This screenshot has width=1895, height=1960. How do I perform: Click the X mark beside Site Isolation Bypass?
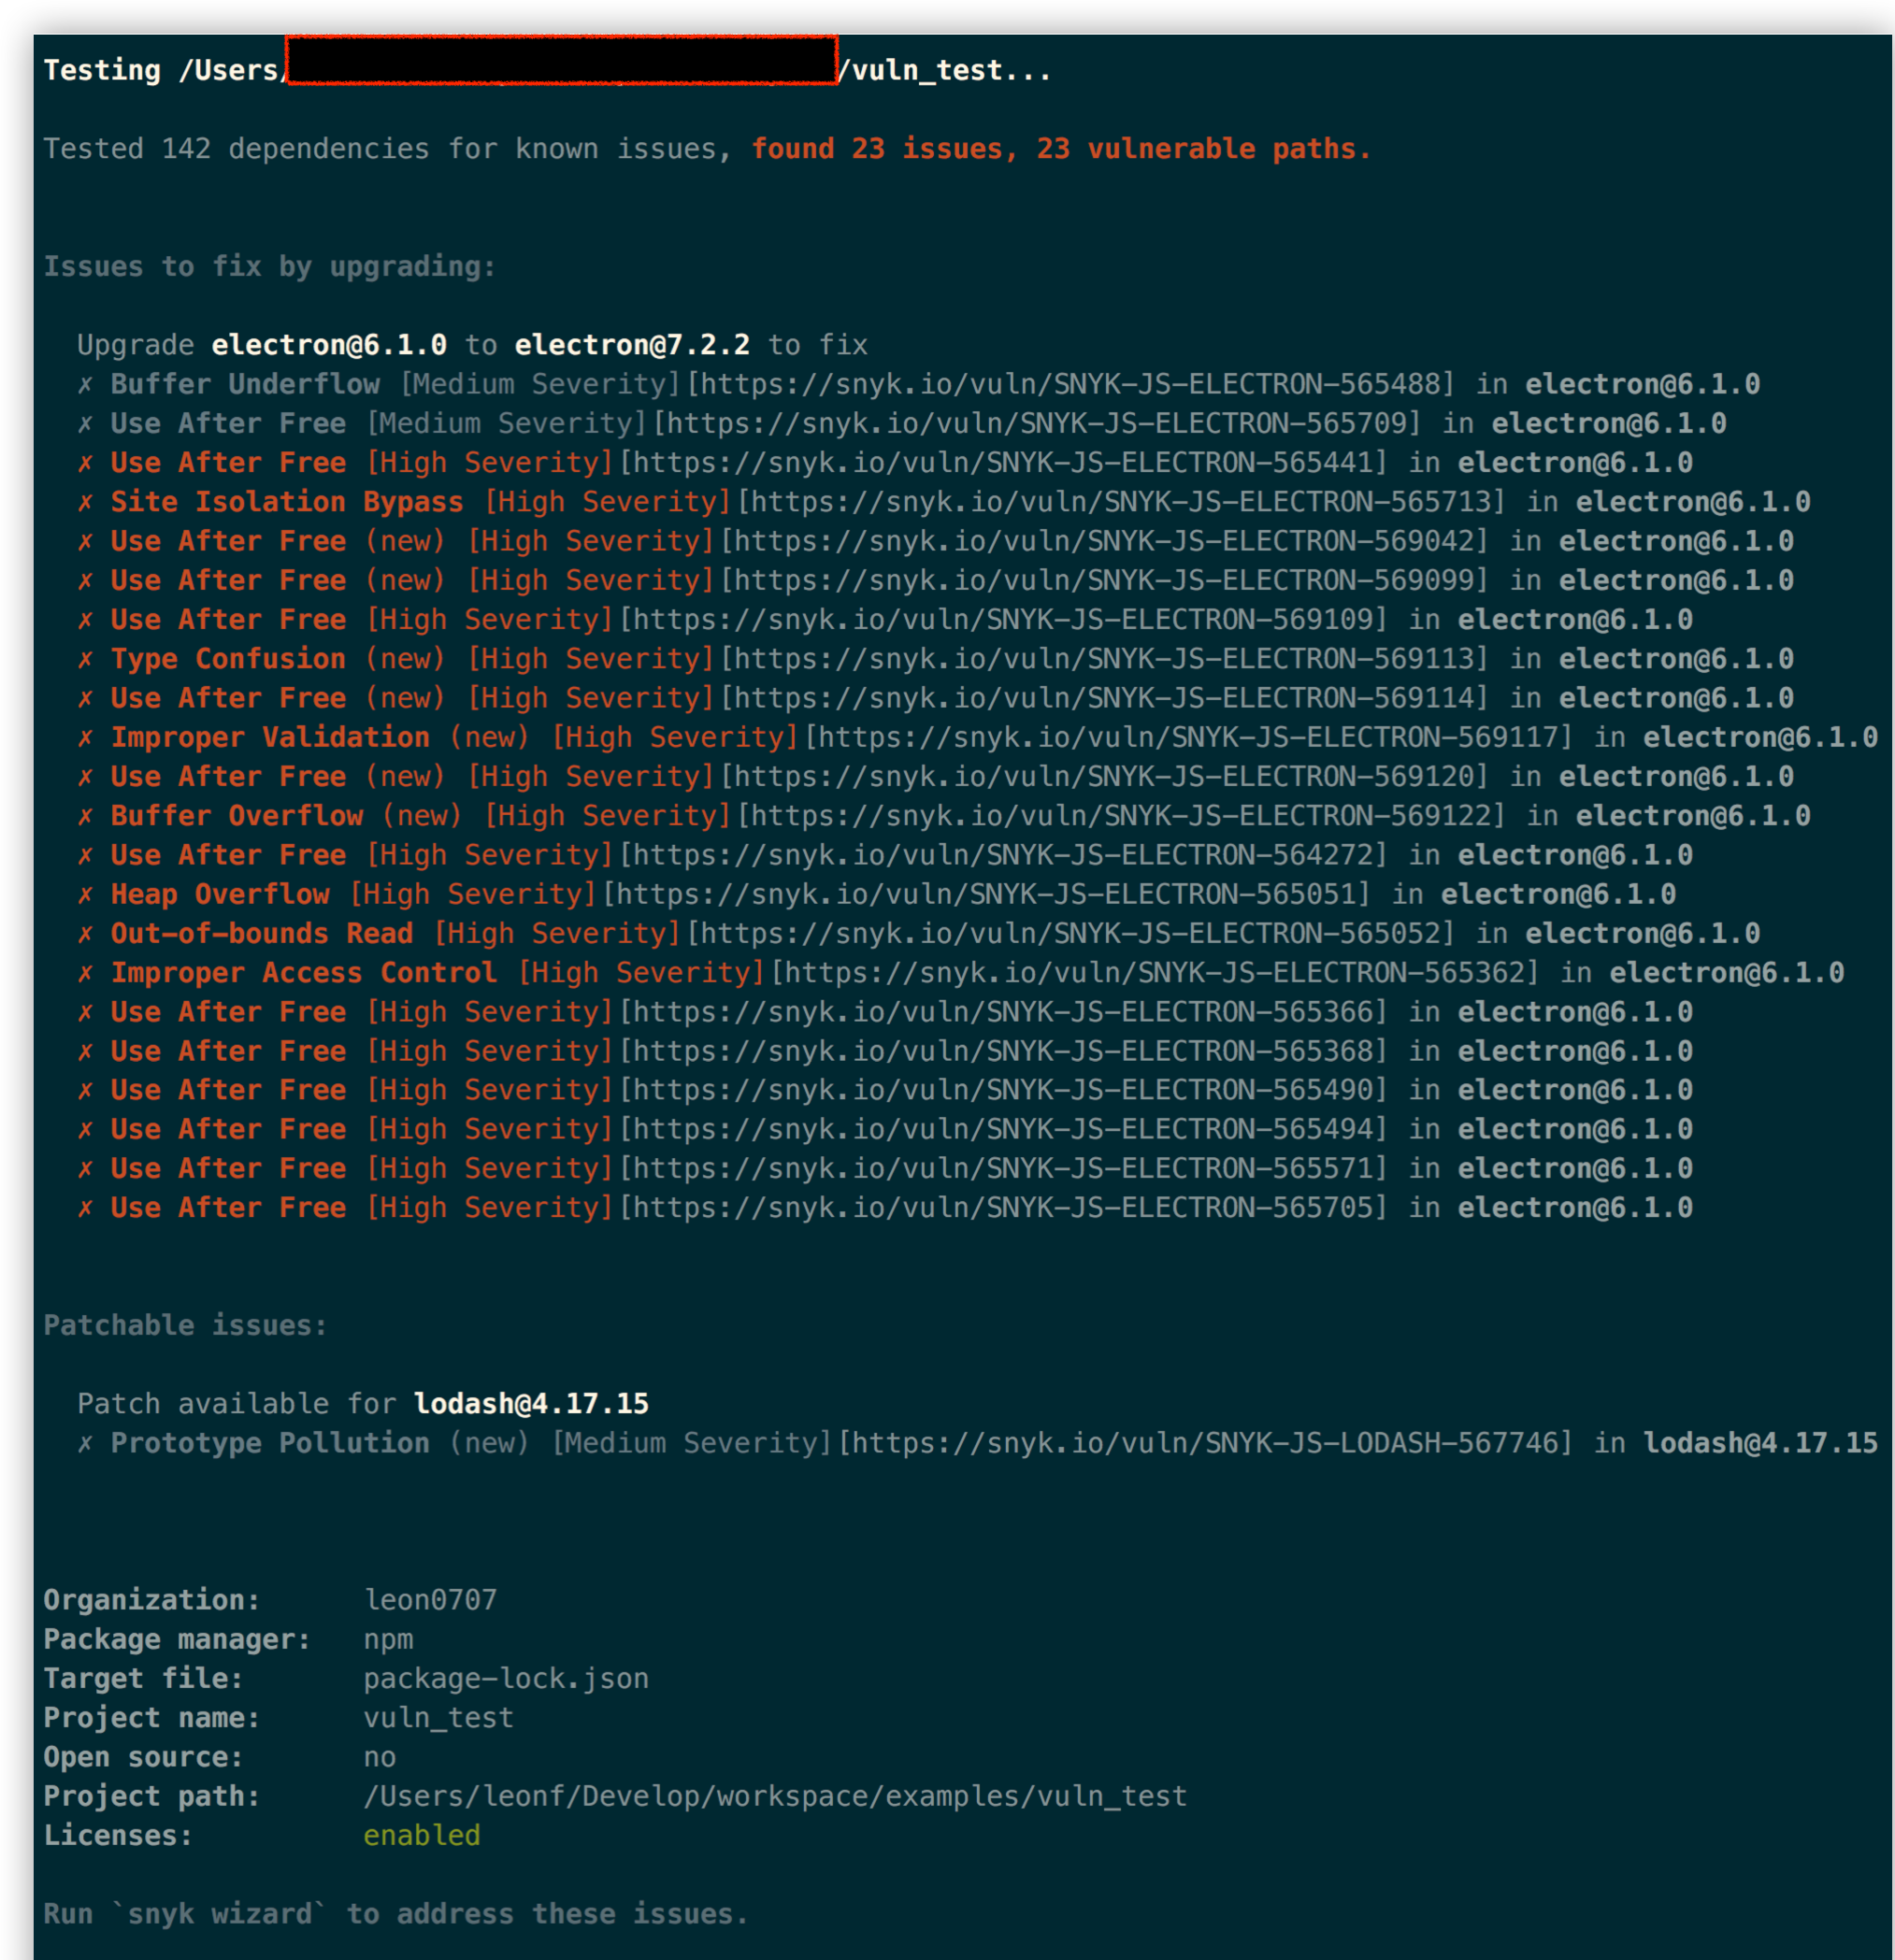(x=86, y=503)
